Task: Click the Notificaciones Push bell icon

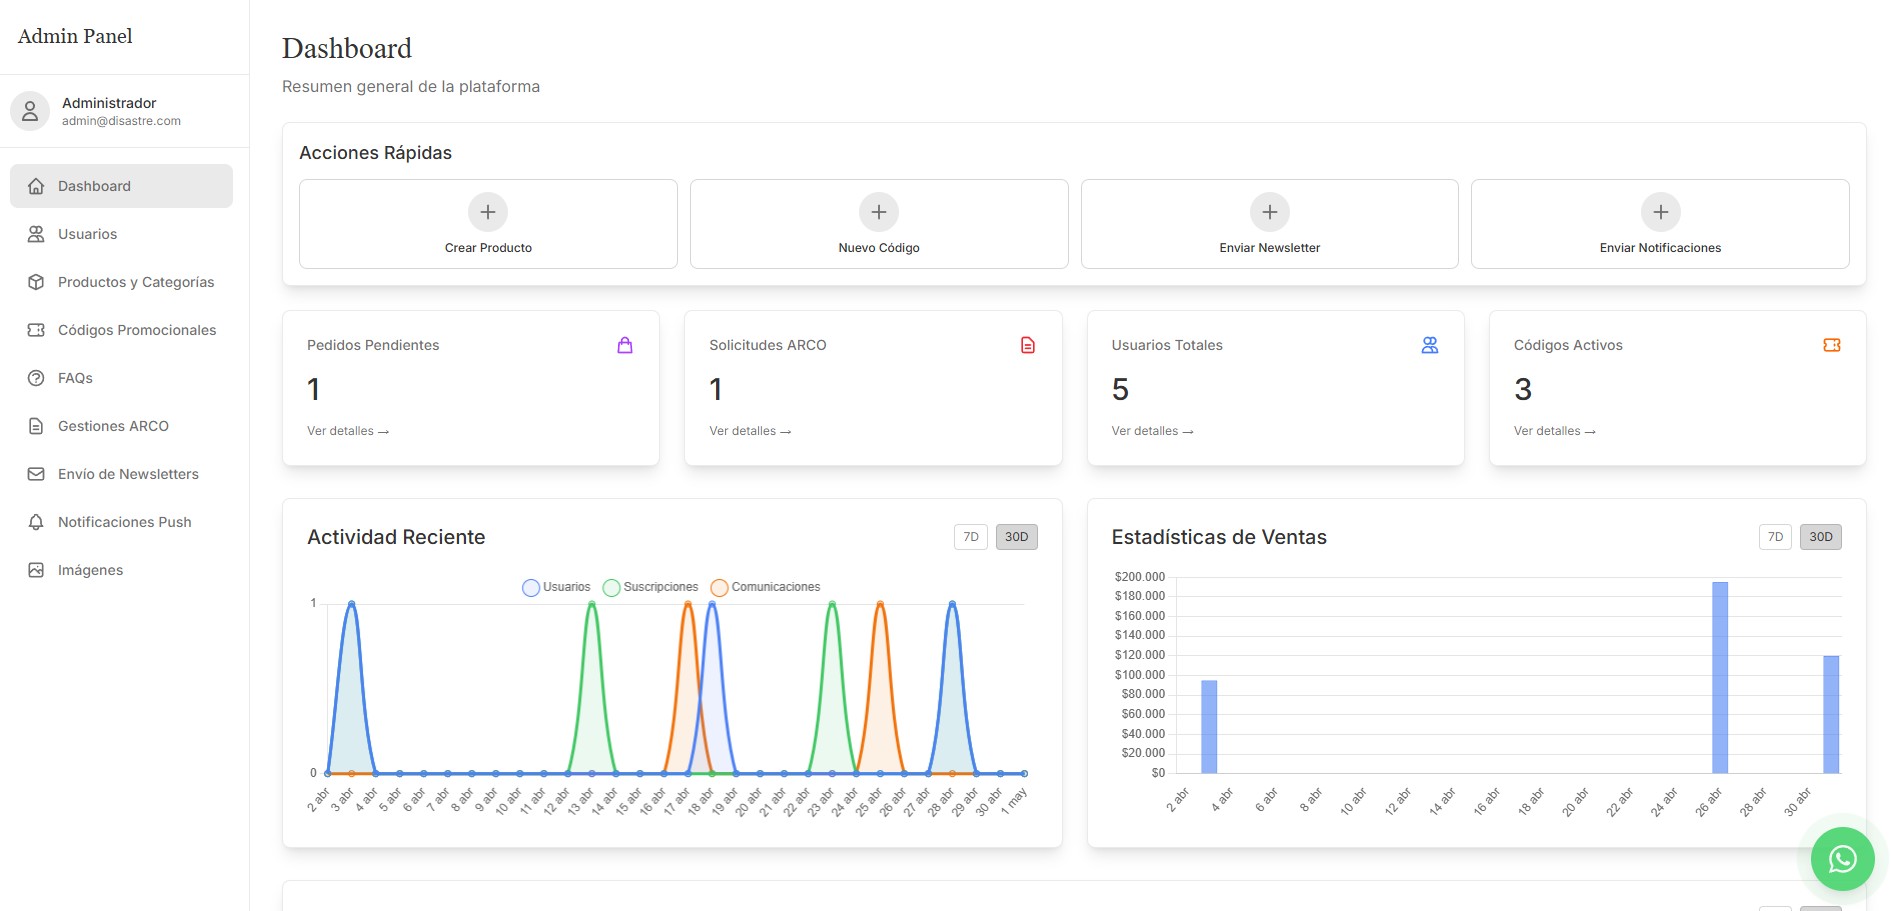Action: 36,522
